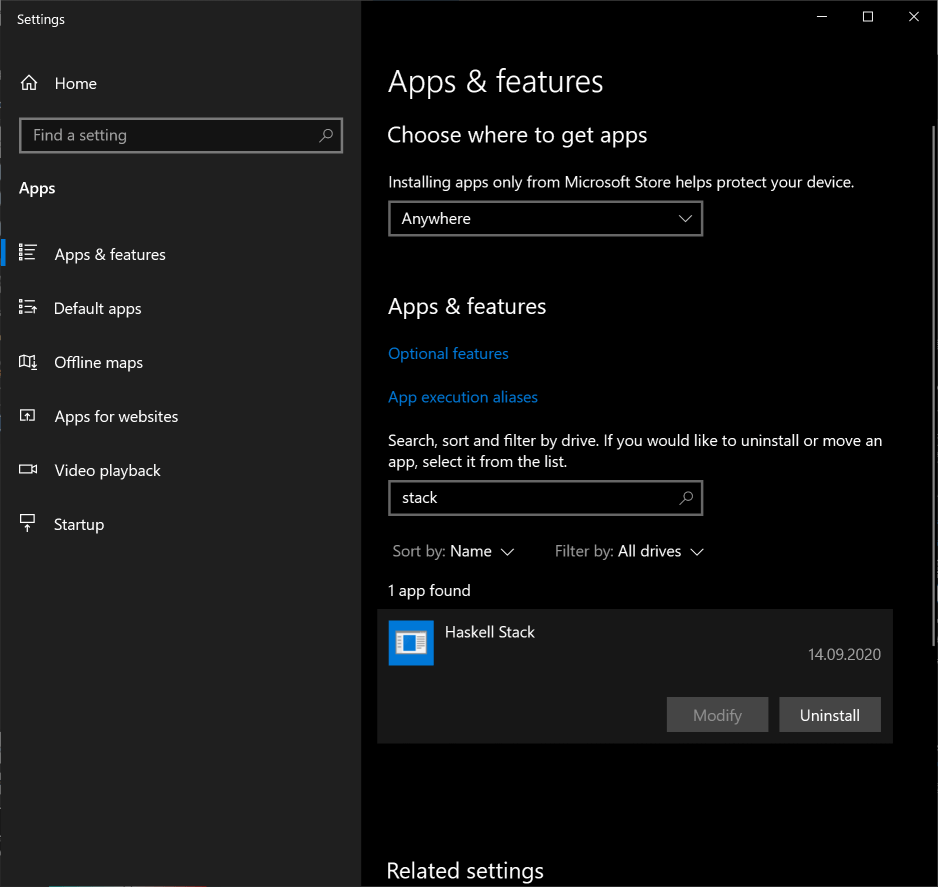Open Apps for websites settings
The height and width of the screenshot is (887, 938).
coord(29,416)
